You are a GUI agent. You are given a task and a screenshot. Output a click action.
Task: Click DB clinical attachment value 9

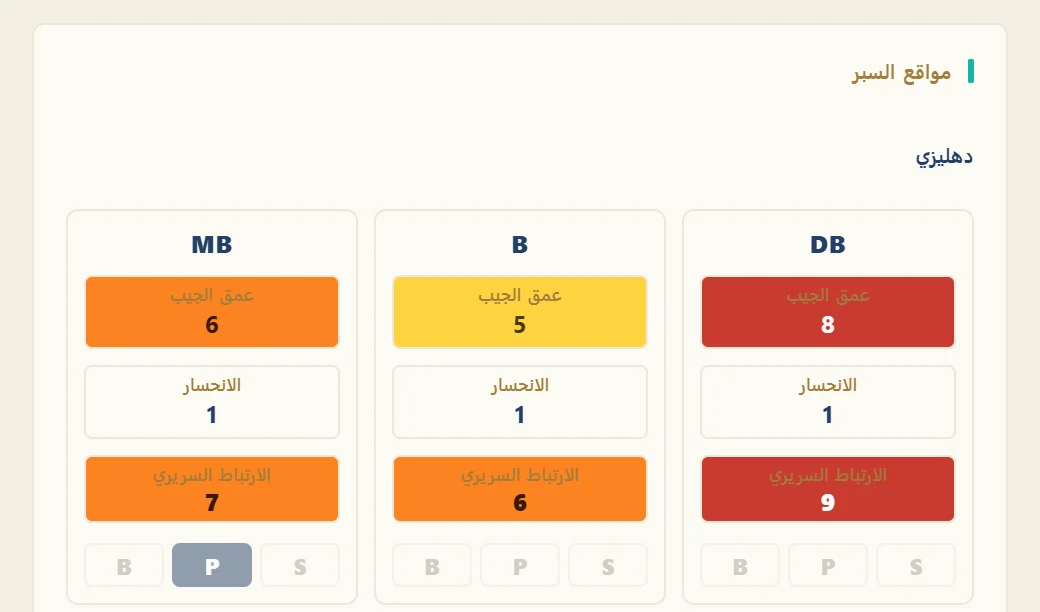click(x=828, y=489)
